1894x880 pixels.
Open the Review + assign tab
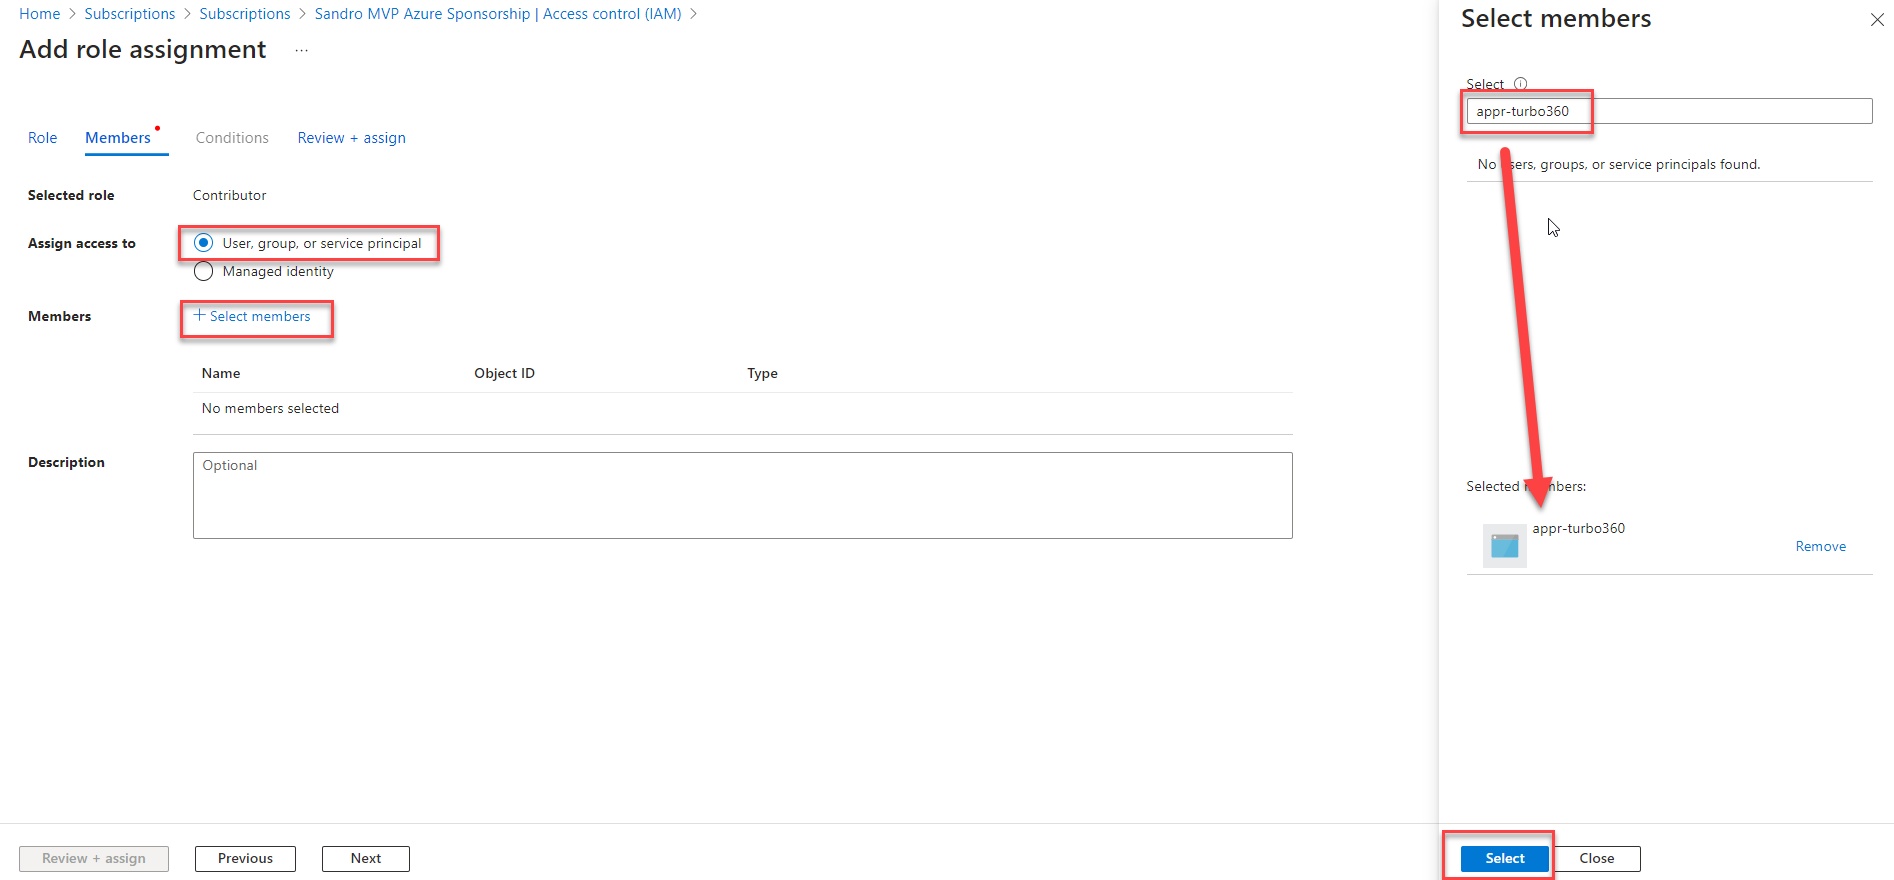[351, 138]
